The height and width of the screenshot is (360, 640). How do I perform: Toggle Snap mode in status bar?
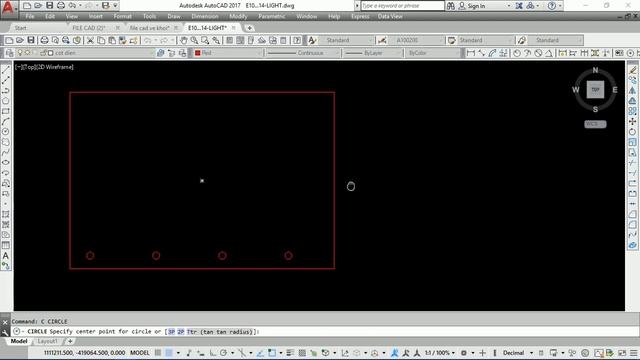coord(169,353)
